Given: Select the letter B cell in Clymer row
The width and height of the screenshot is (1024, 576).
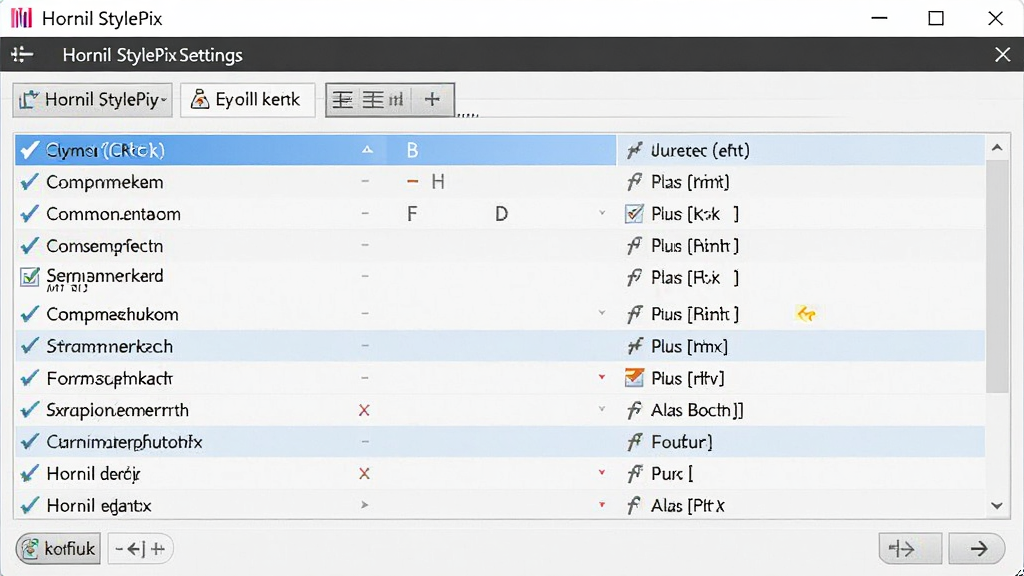Looking at the screenshot, I should pyautogui.click(x=412, y=150).
